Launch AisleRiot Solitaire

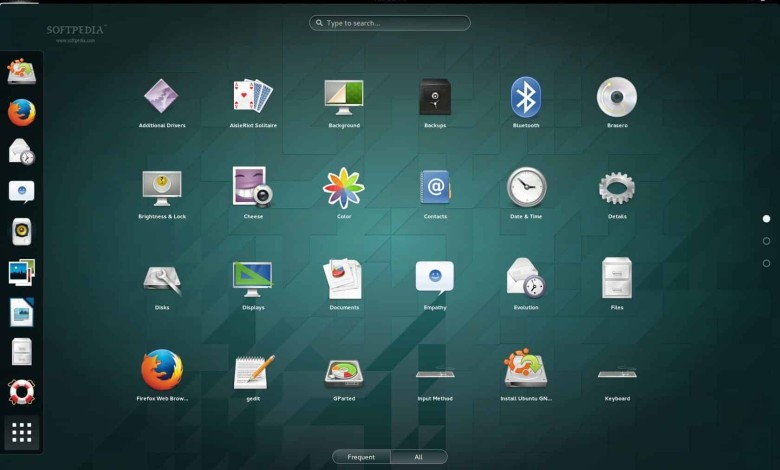[253, 96]
